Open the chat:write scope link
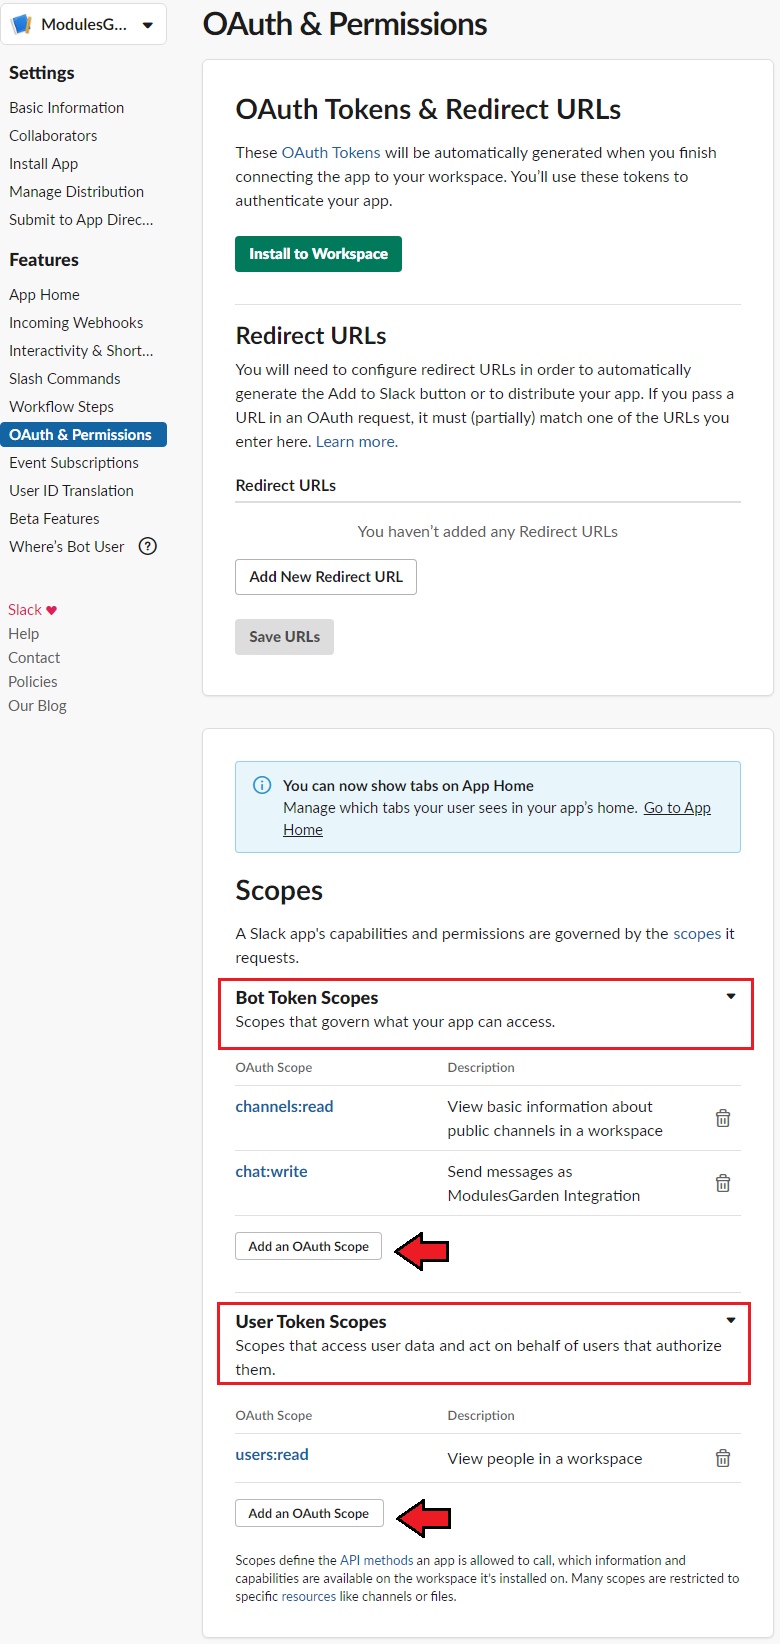Screen dimensions: 780x1644 (x=271, y=1171)
